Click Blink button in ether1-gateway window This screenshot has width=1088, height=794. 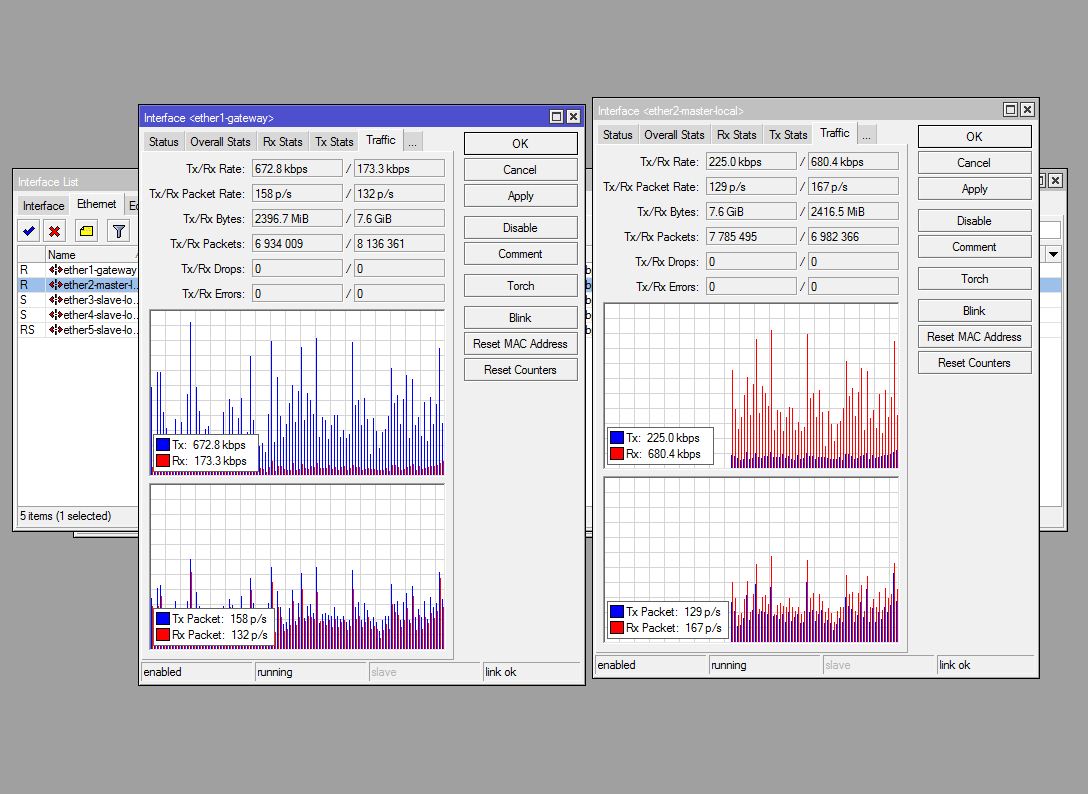(520, 318)
